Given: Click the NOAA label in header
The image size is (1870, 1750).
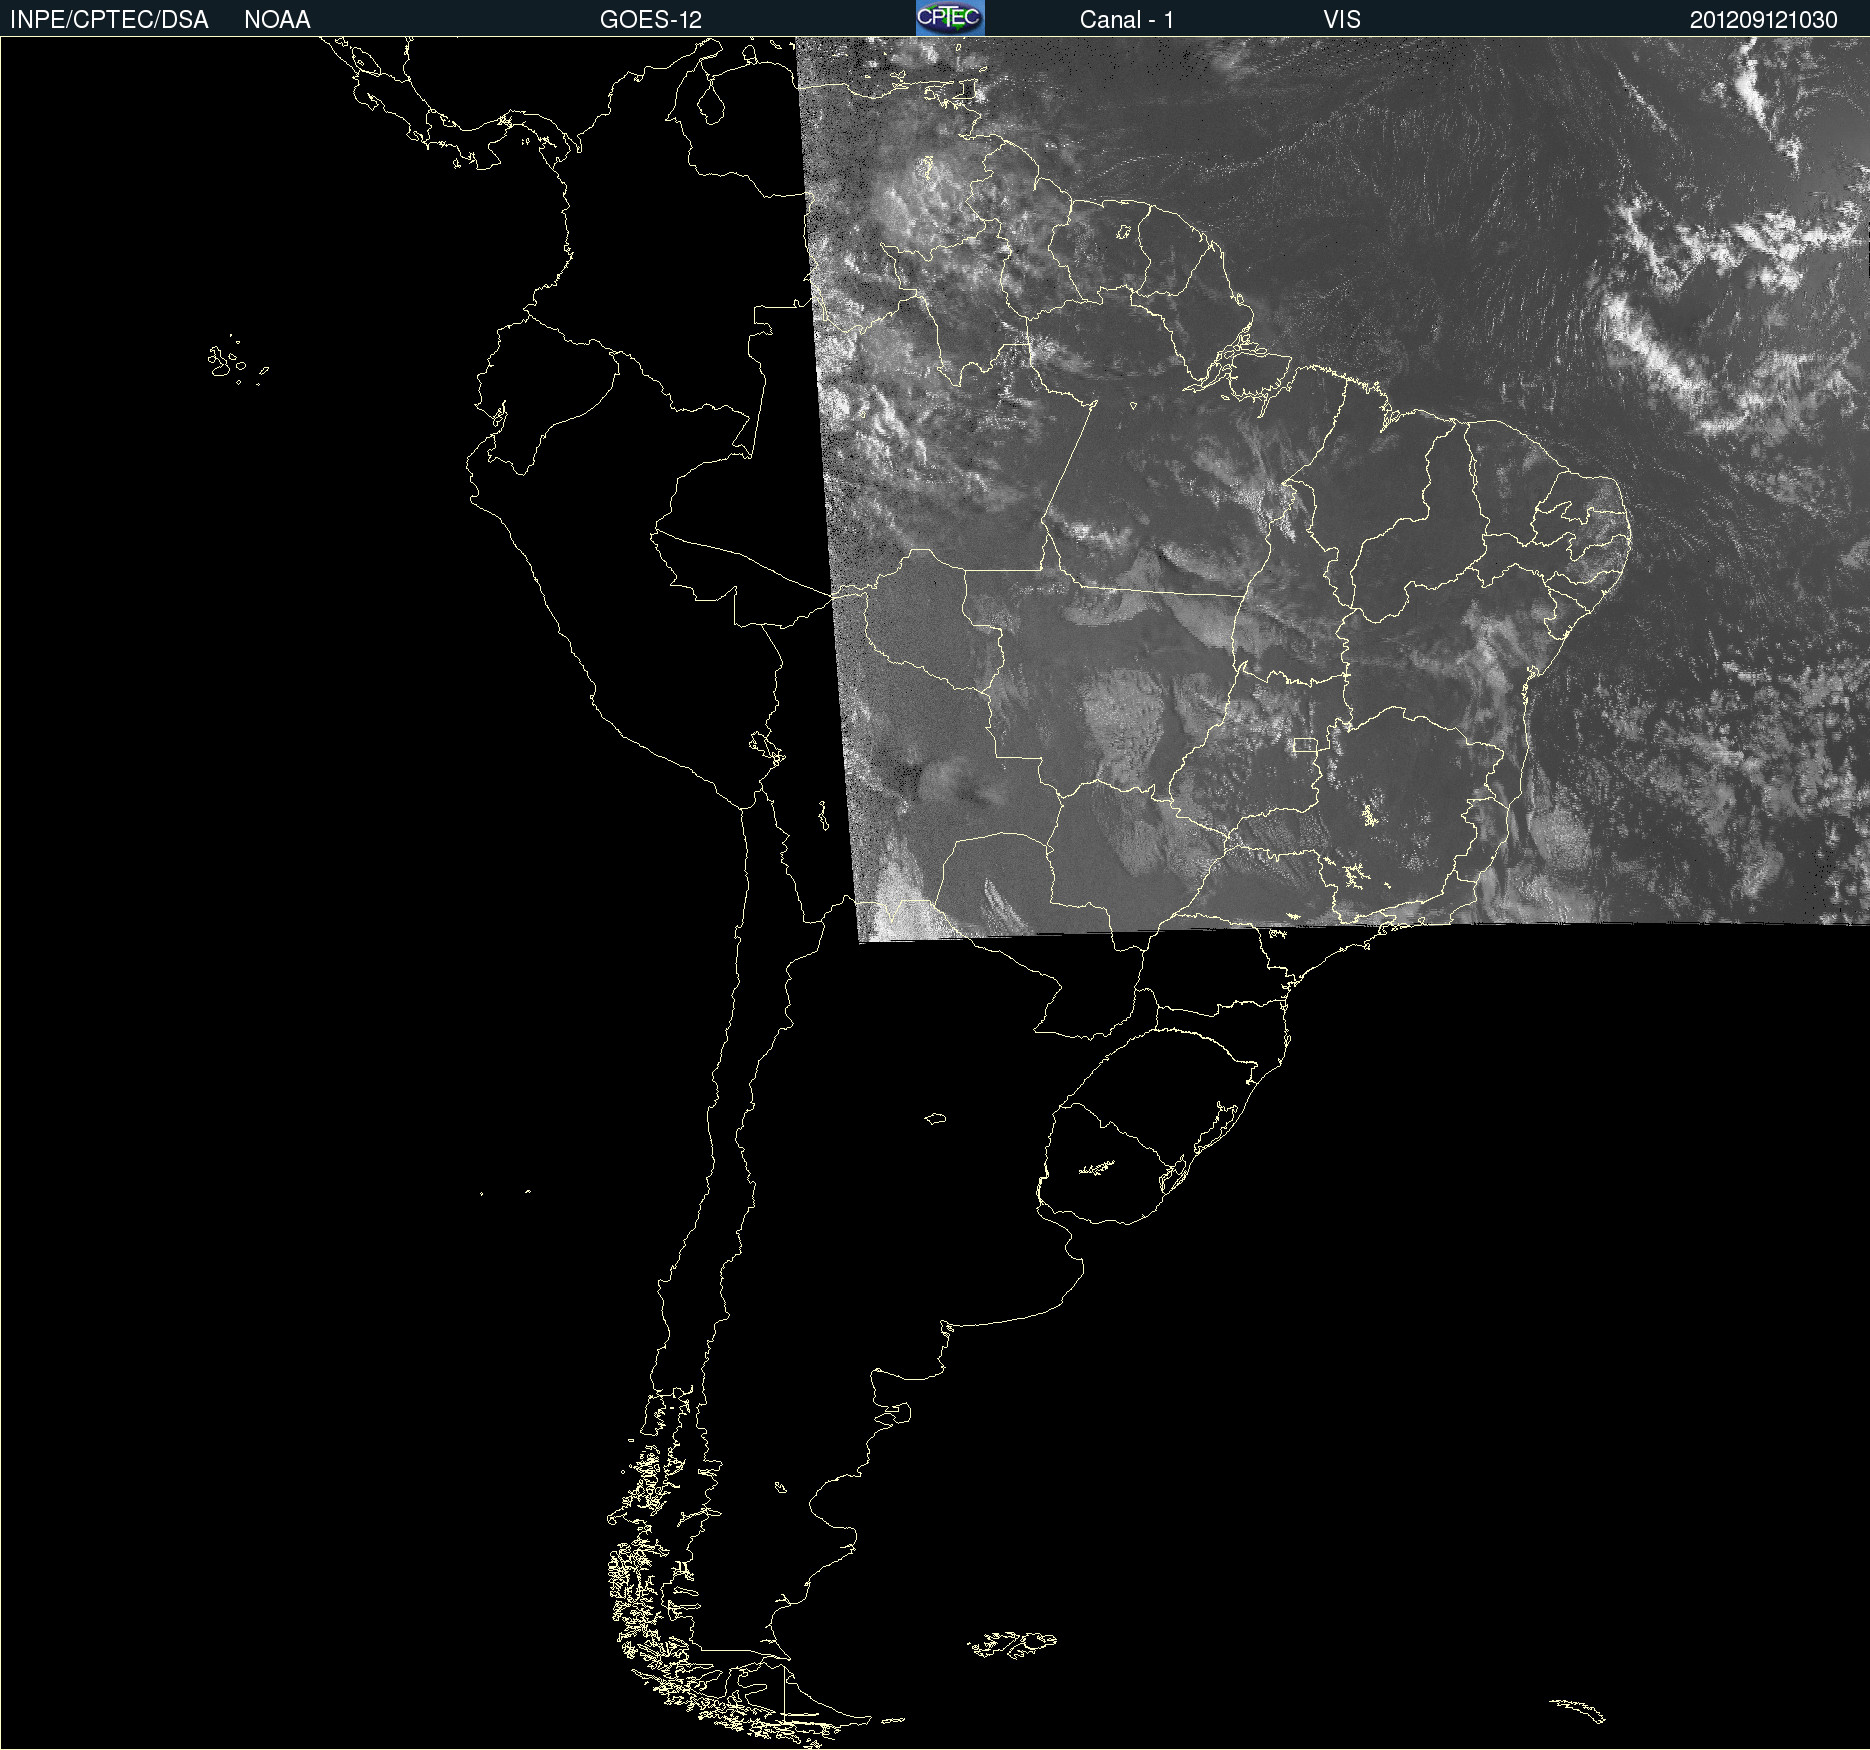Looking at the screenshot, I should pos(277,20).
